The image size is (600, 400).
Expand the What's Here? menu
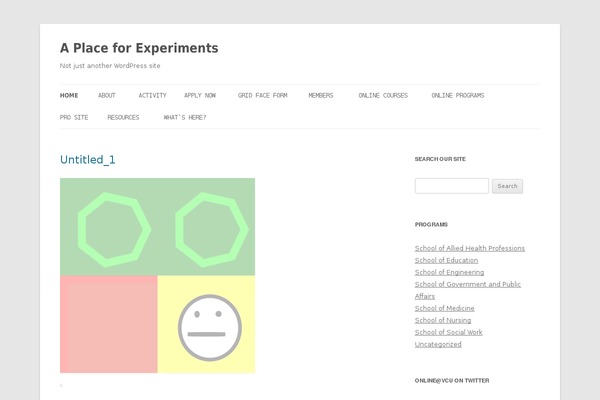tap(185, 117)
